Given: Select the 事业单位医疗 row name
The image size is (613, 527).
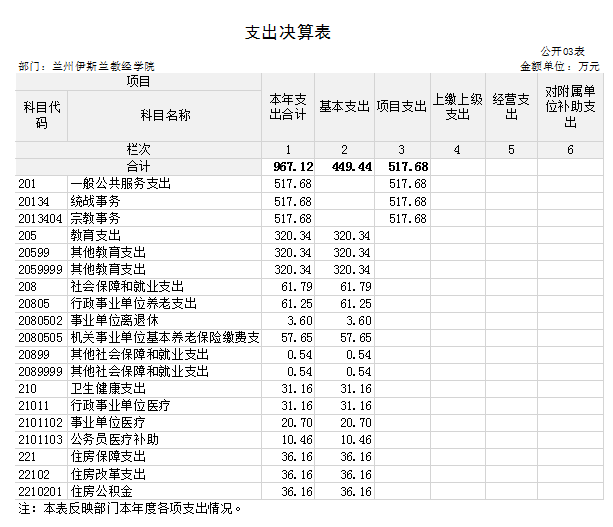Looking at the screenshot, I should (108, 423).
